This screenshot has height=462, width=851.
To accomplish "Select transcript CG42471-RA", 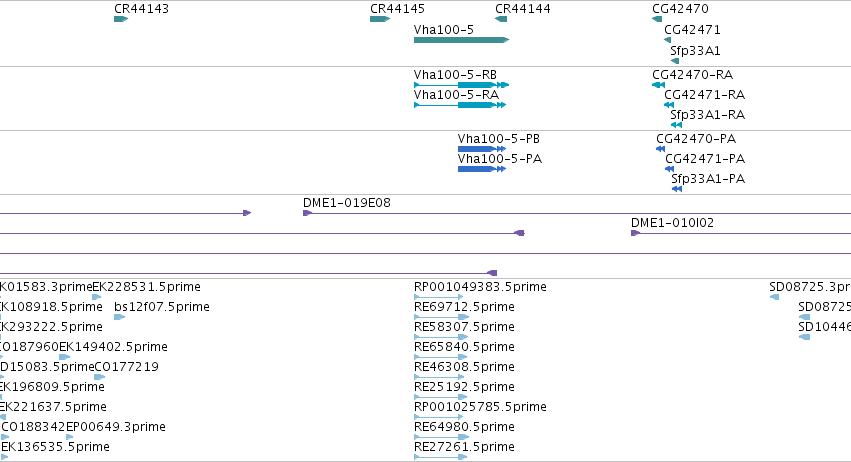I will tap(669, 105).
